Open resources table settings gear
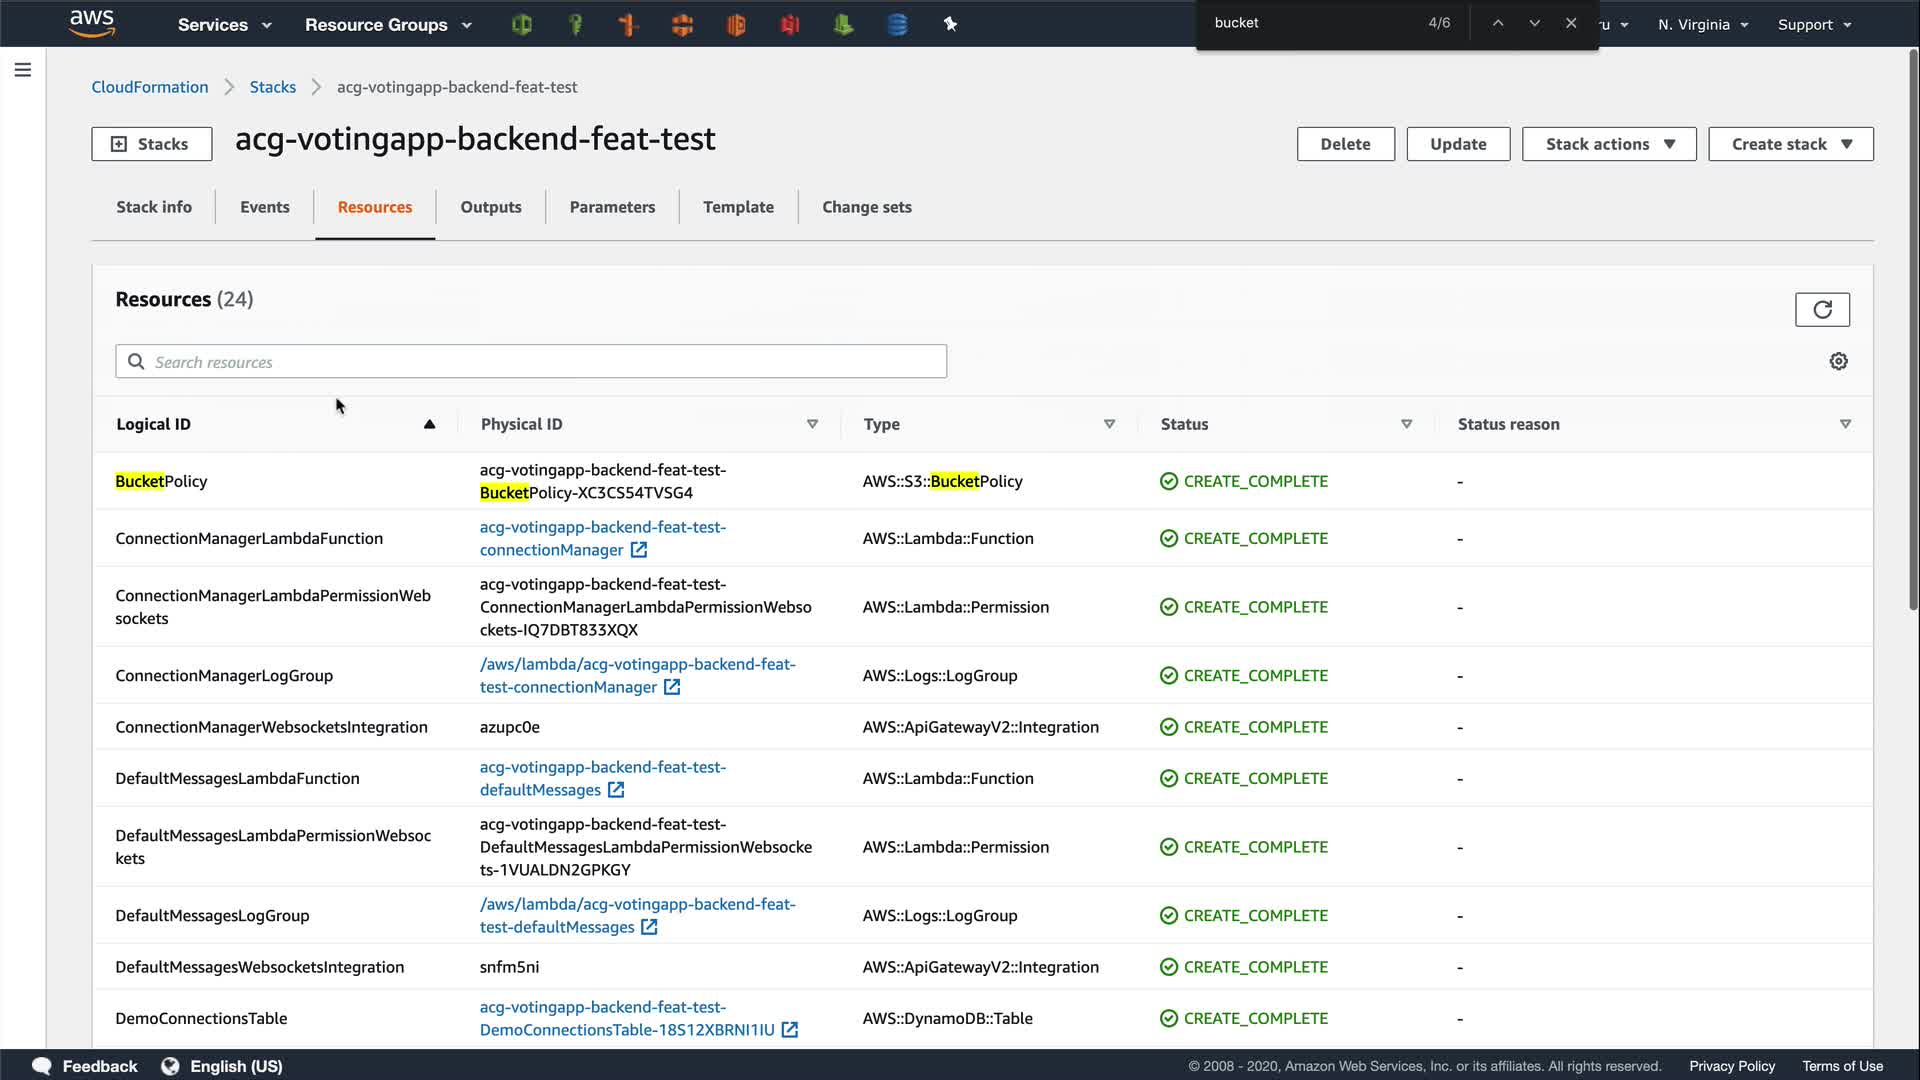The height and width of the screenshot is (1080, 1920). coord(1838,362)
